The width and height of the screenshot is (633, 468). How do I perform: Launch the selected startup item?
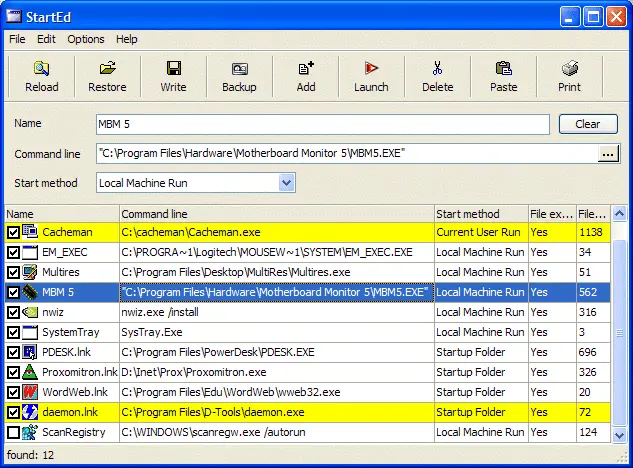click(x=371, y=69)
